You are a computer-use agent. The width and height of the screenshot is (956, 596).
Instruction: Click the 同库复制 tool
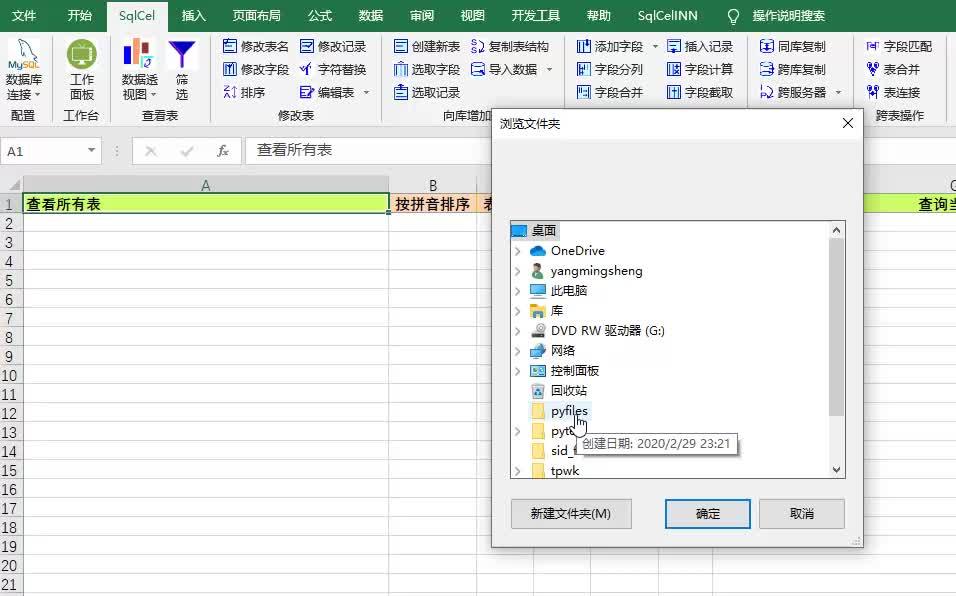[x=793, y=46]
